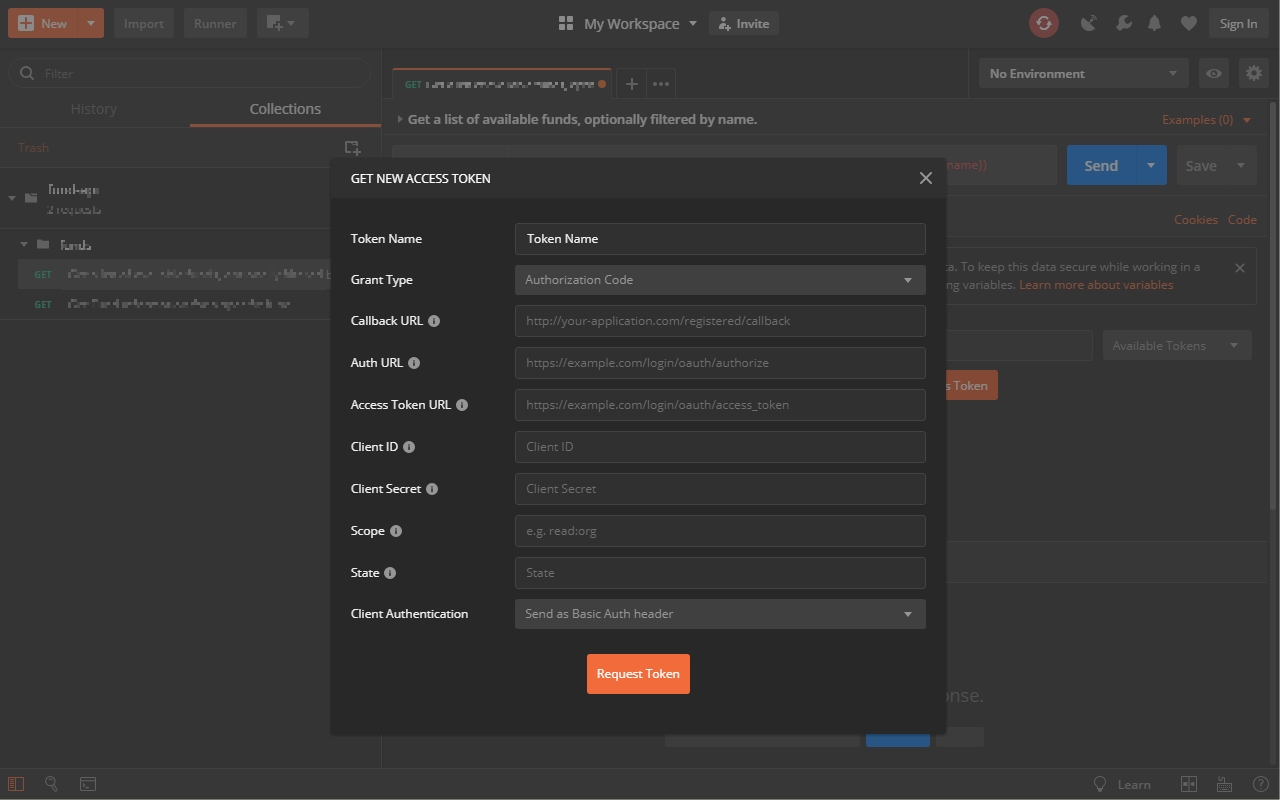
Task: Open the Runner
Action: click(216, 23)
